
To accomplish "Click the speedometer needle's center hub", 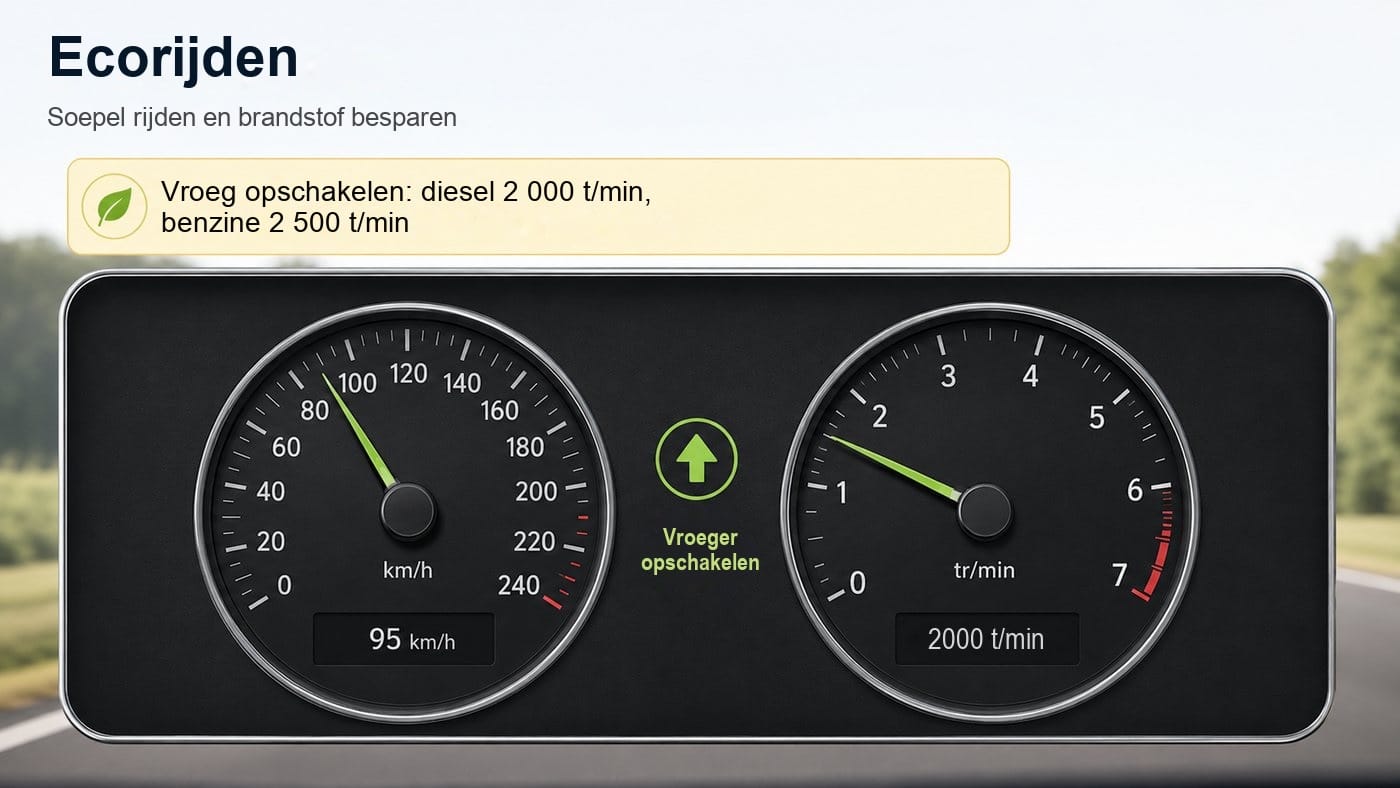I will pos(408,511).
